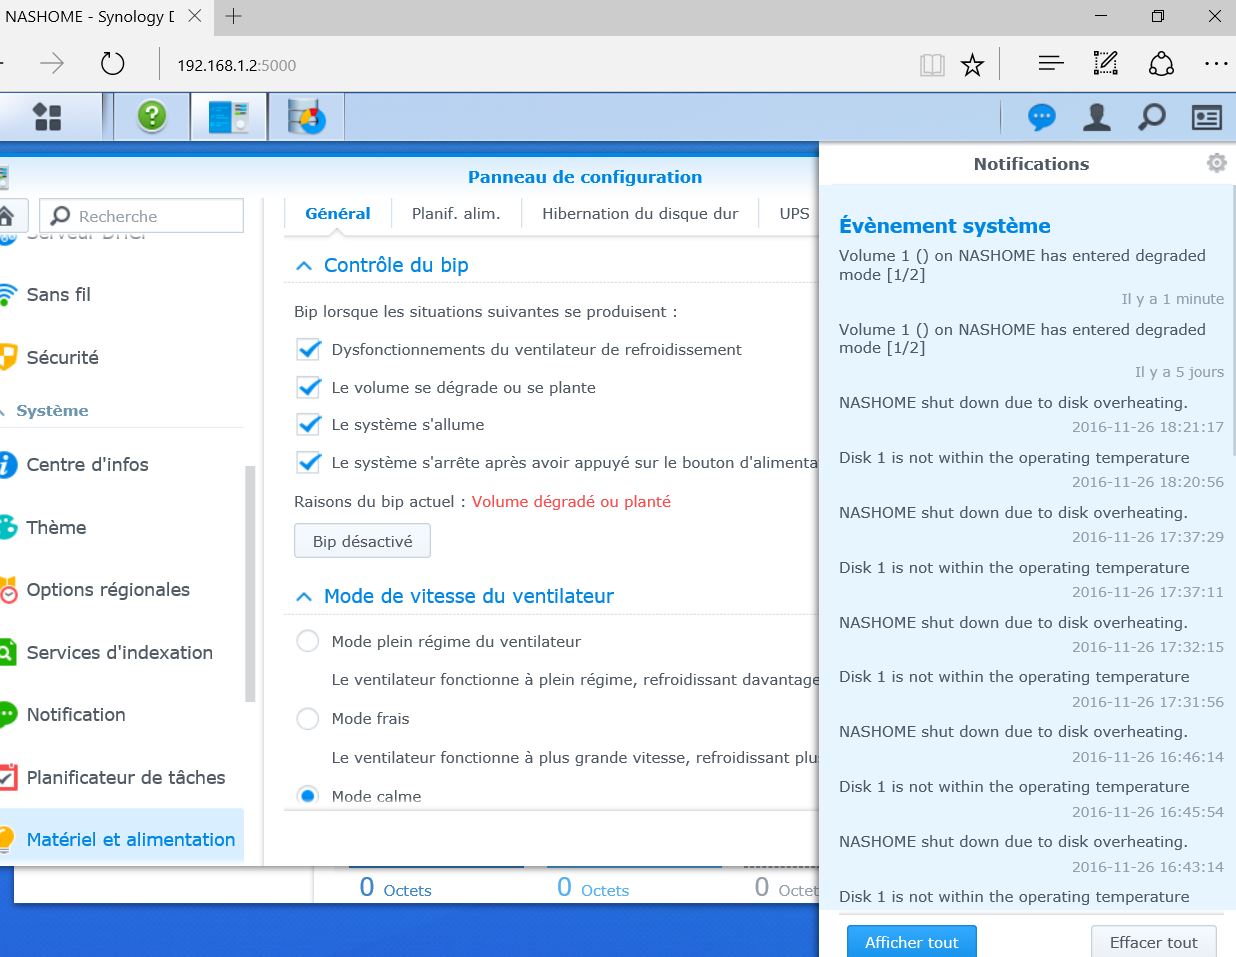Click the Control Panel home icon
Screen dimensions: 1236x957
(7, 215)
